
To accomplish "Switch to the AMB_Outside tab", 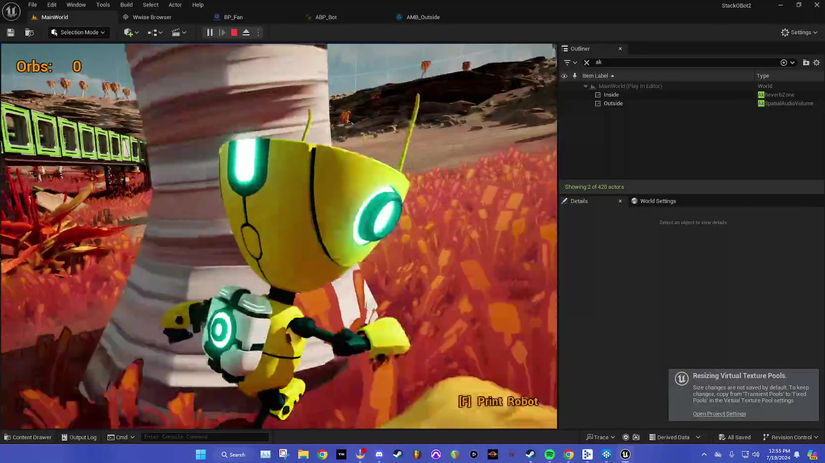I will [422, 17].
